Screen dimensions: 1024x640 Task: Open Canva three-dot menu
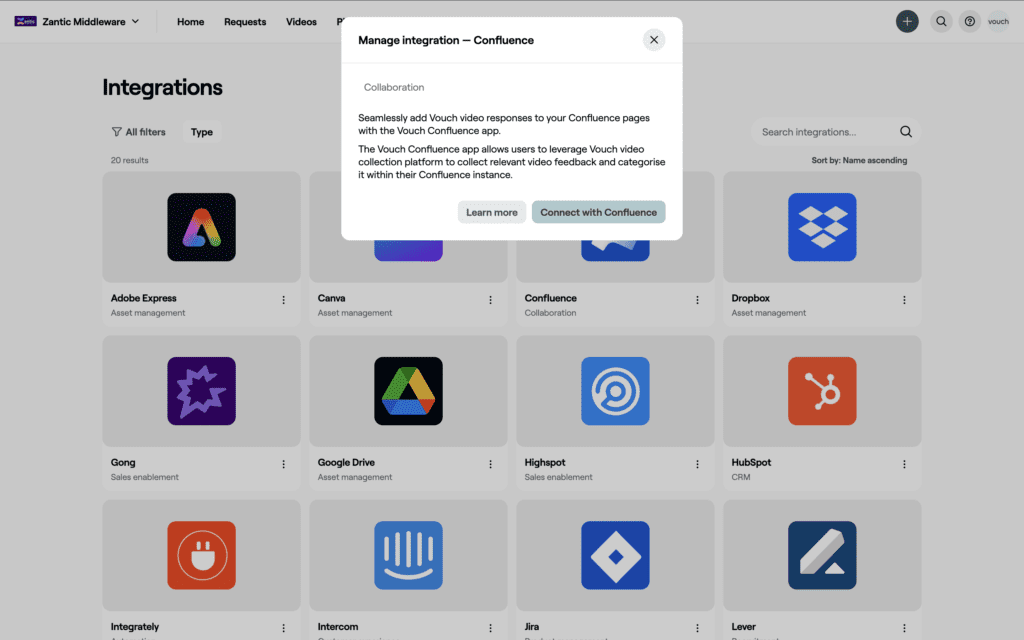point(490,300)
